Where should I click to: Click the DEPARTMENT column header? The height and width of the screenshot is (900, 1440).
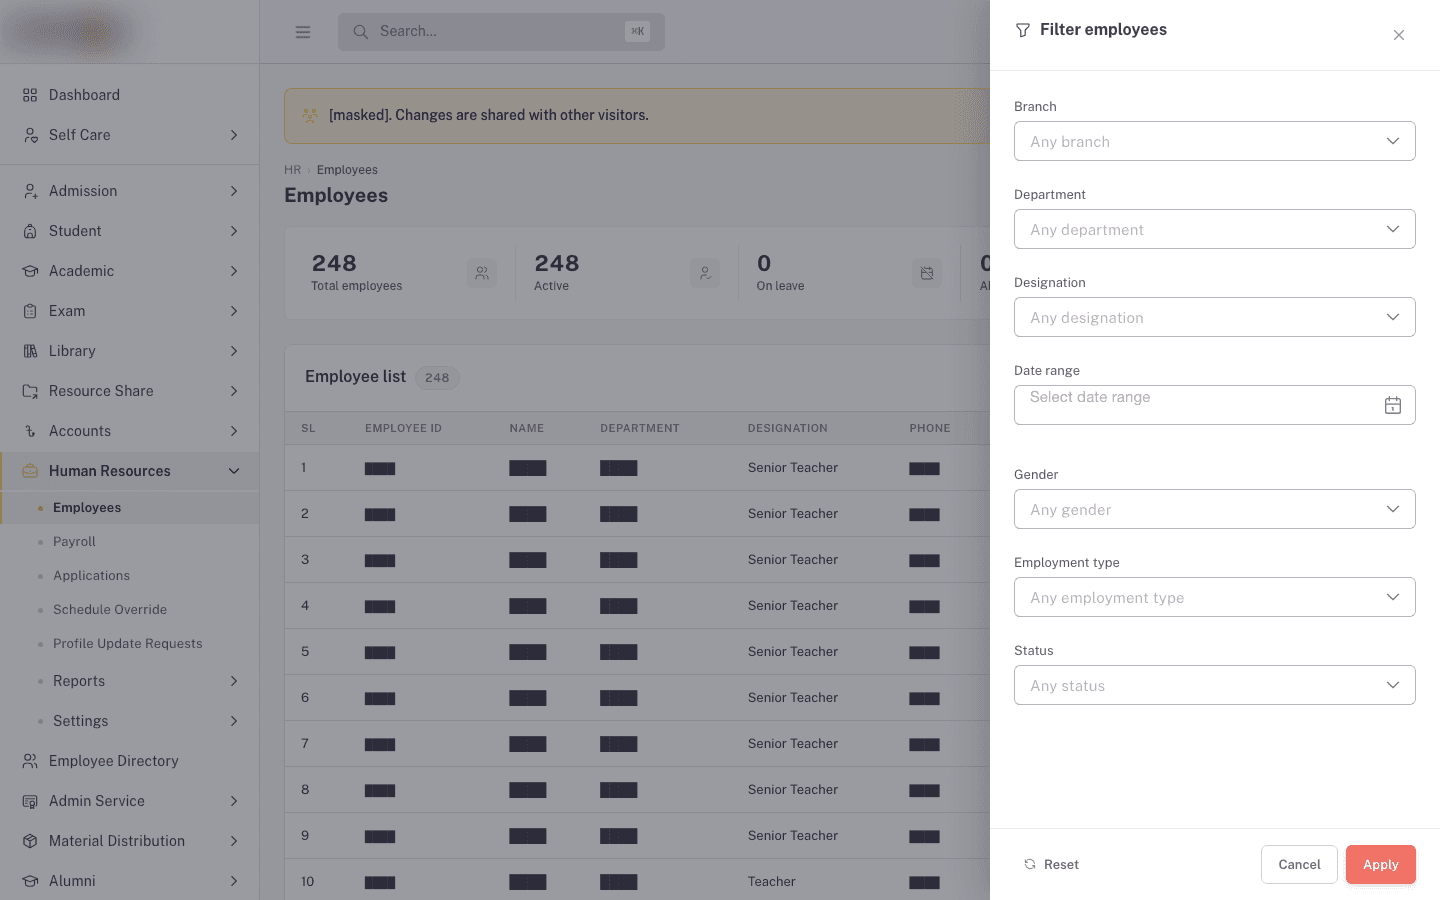click(640, 428)
